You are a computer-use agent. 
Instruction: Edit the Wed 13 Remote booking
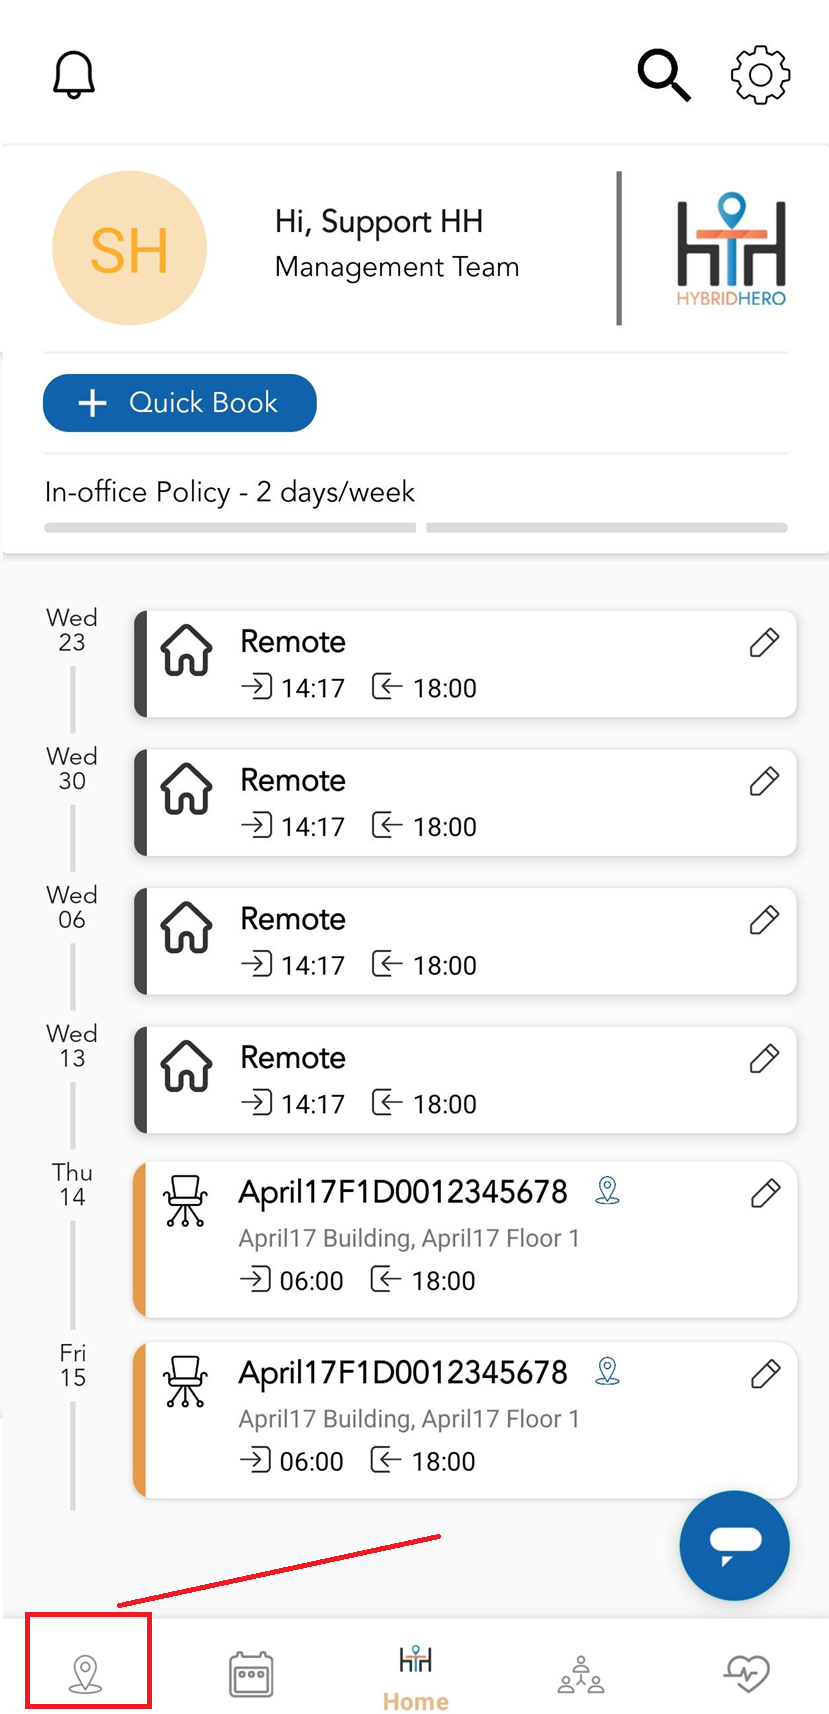[764, 1058]
